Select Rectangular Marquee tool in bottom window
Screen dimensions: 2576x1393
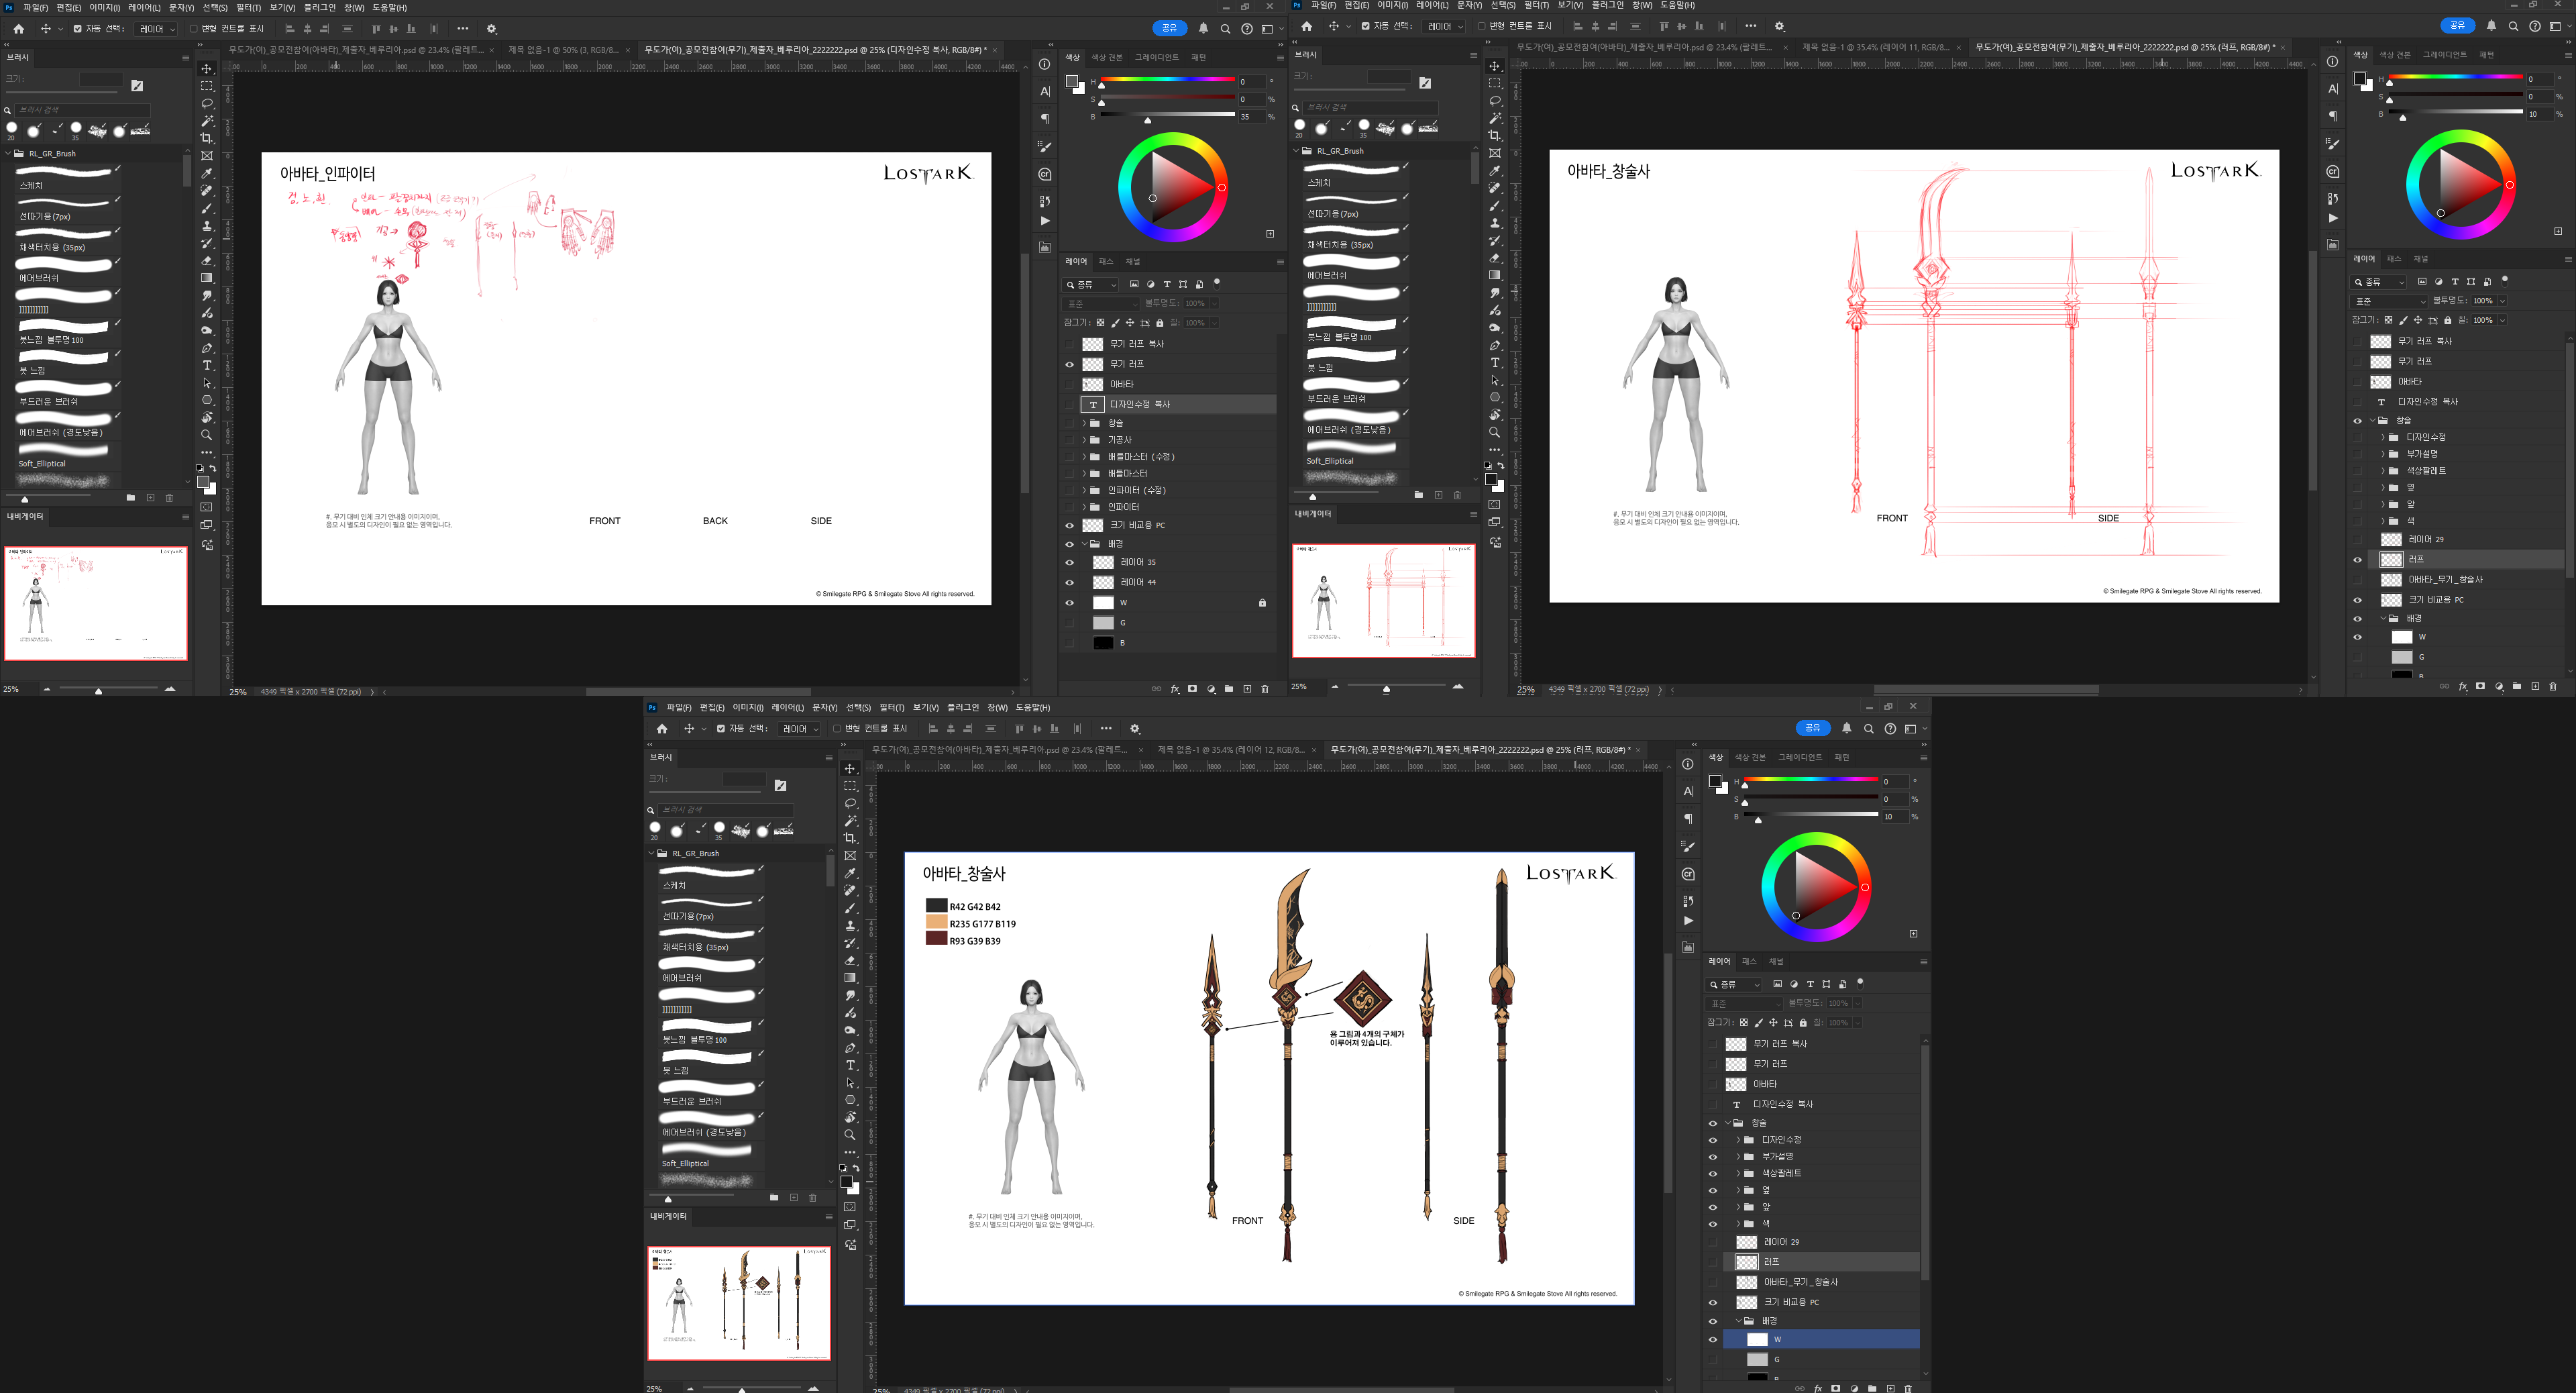point(850,786)
